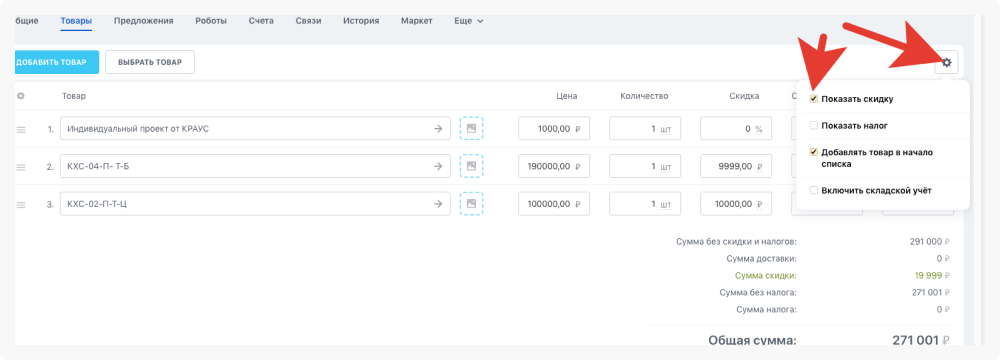Edit product name КХС-04-П- Т-Б
The image size is (1000, 360).
(255, 166)
